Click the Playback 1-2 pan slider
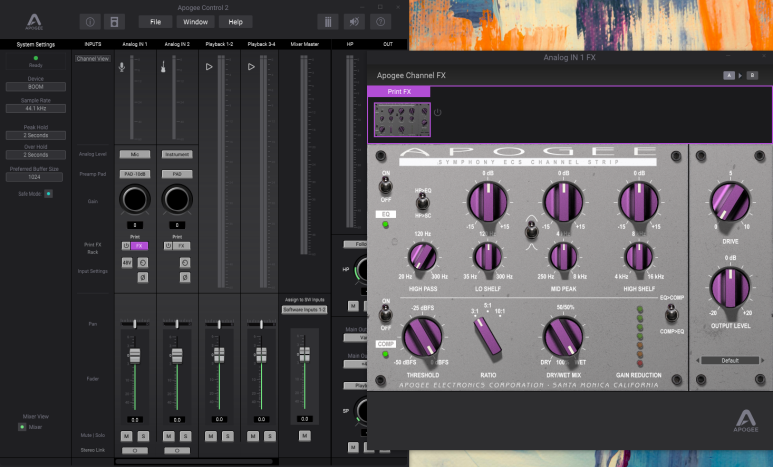 click(x=219, y=324)
